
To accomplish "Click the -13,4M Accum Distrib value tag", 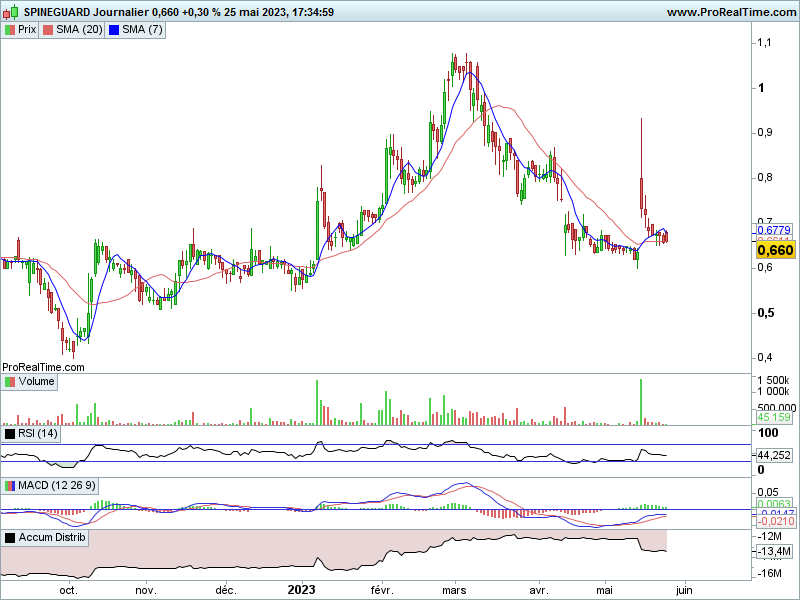I will tap(773, 552).
